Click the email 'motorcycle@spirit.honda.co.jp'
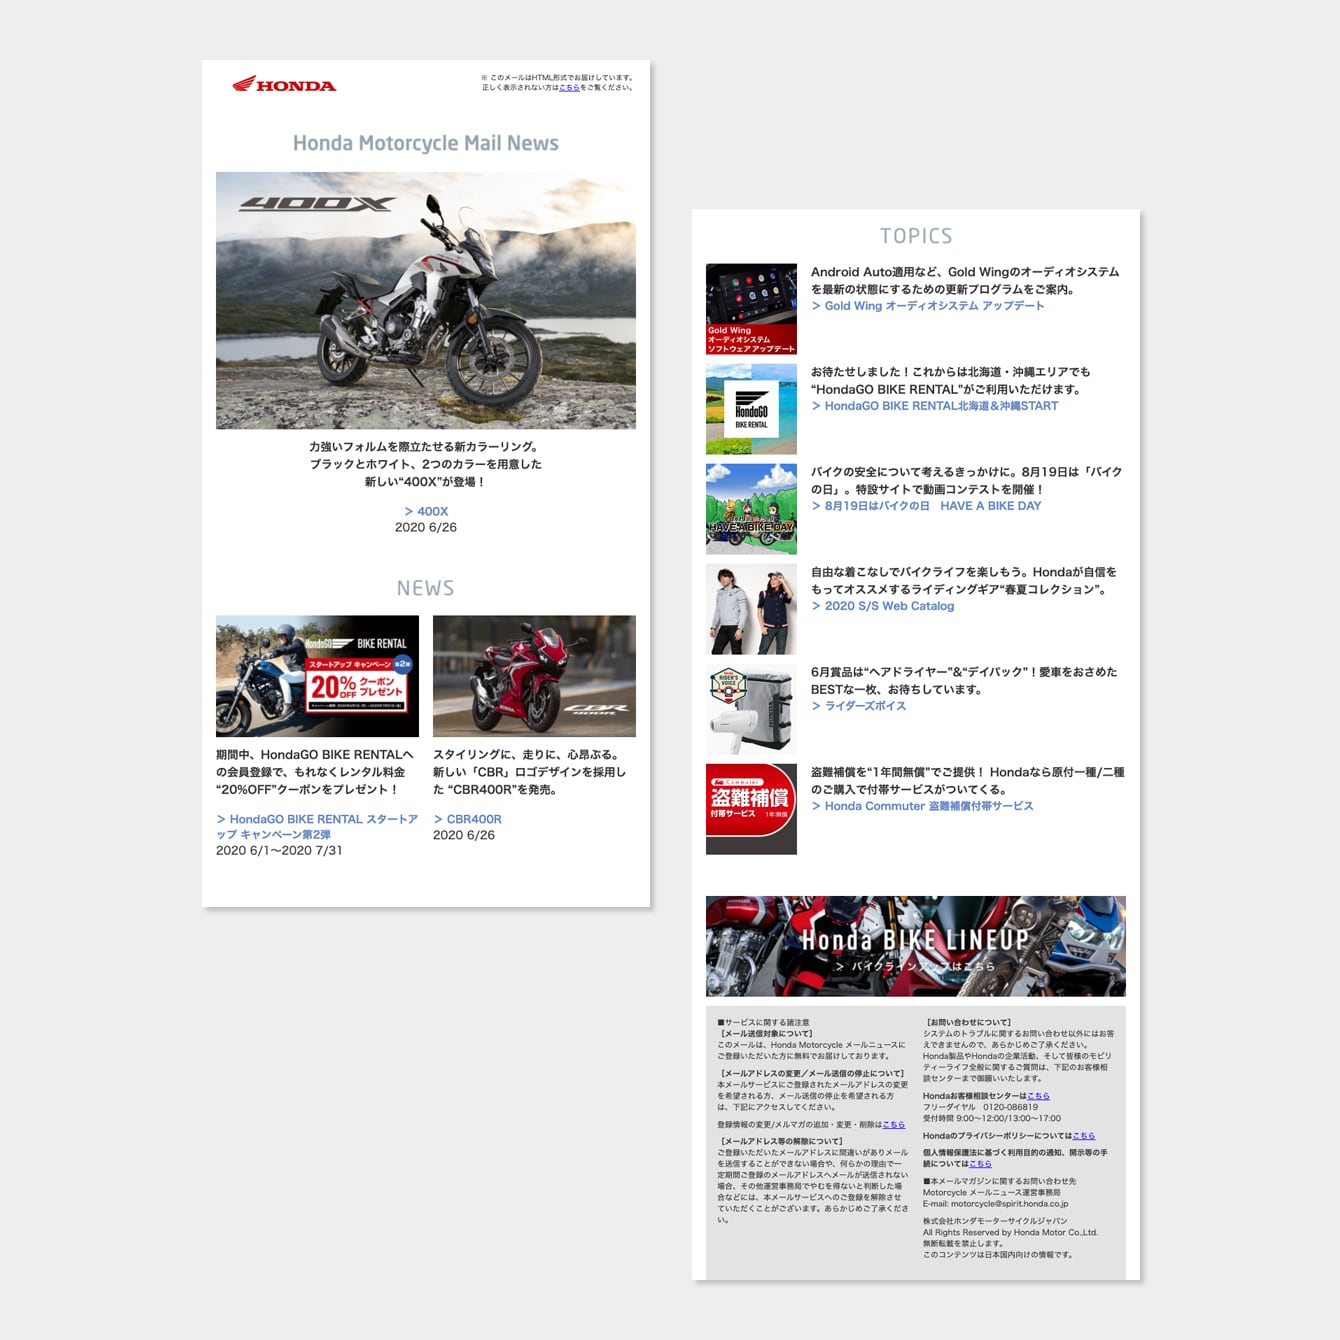 1009,1204
